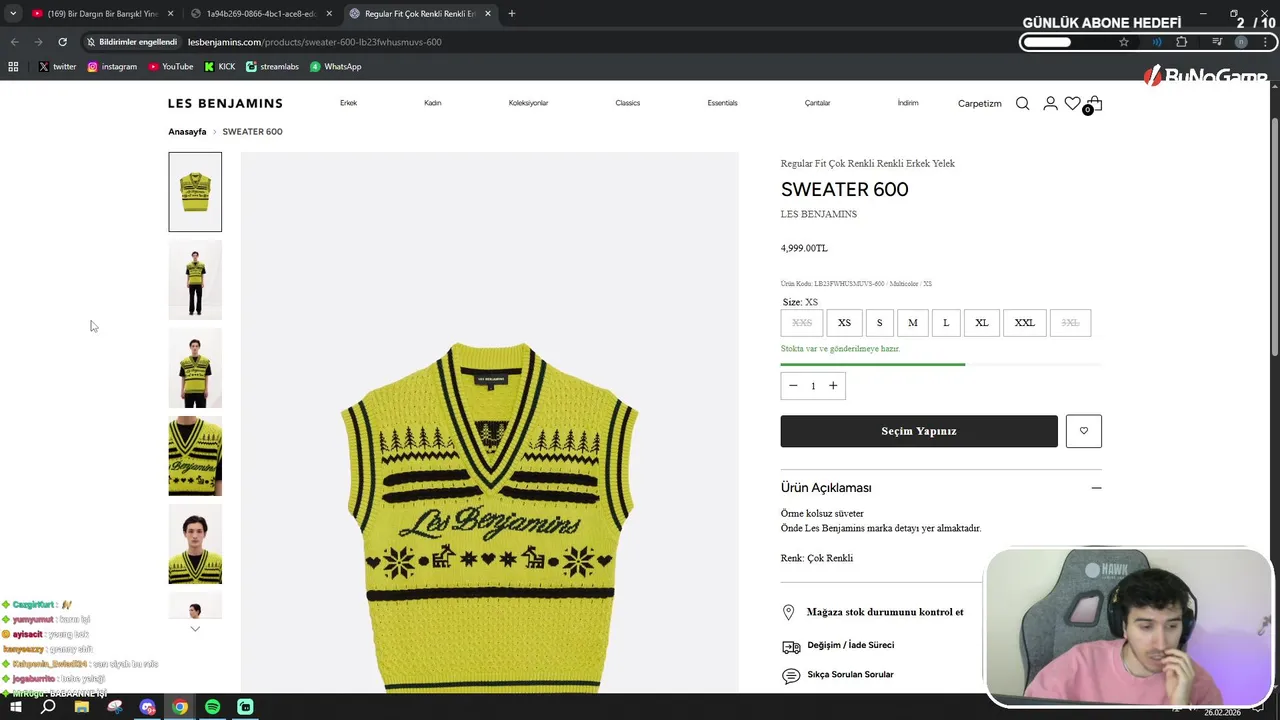Open the site search magnifier icon
Screen dimensions: 1280x720
[x=1022, y=103]
